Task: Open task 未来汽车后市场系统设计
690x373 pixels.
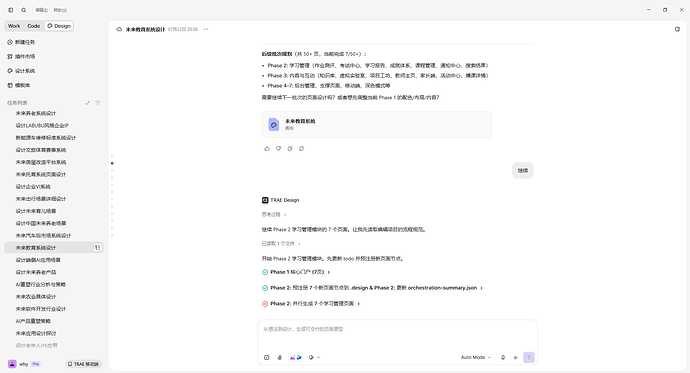Action: [43, 236]
